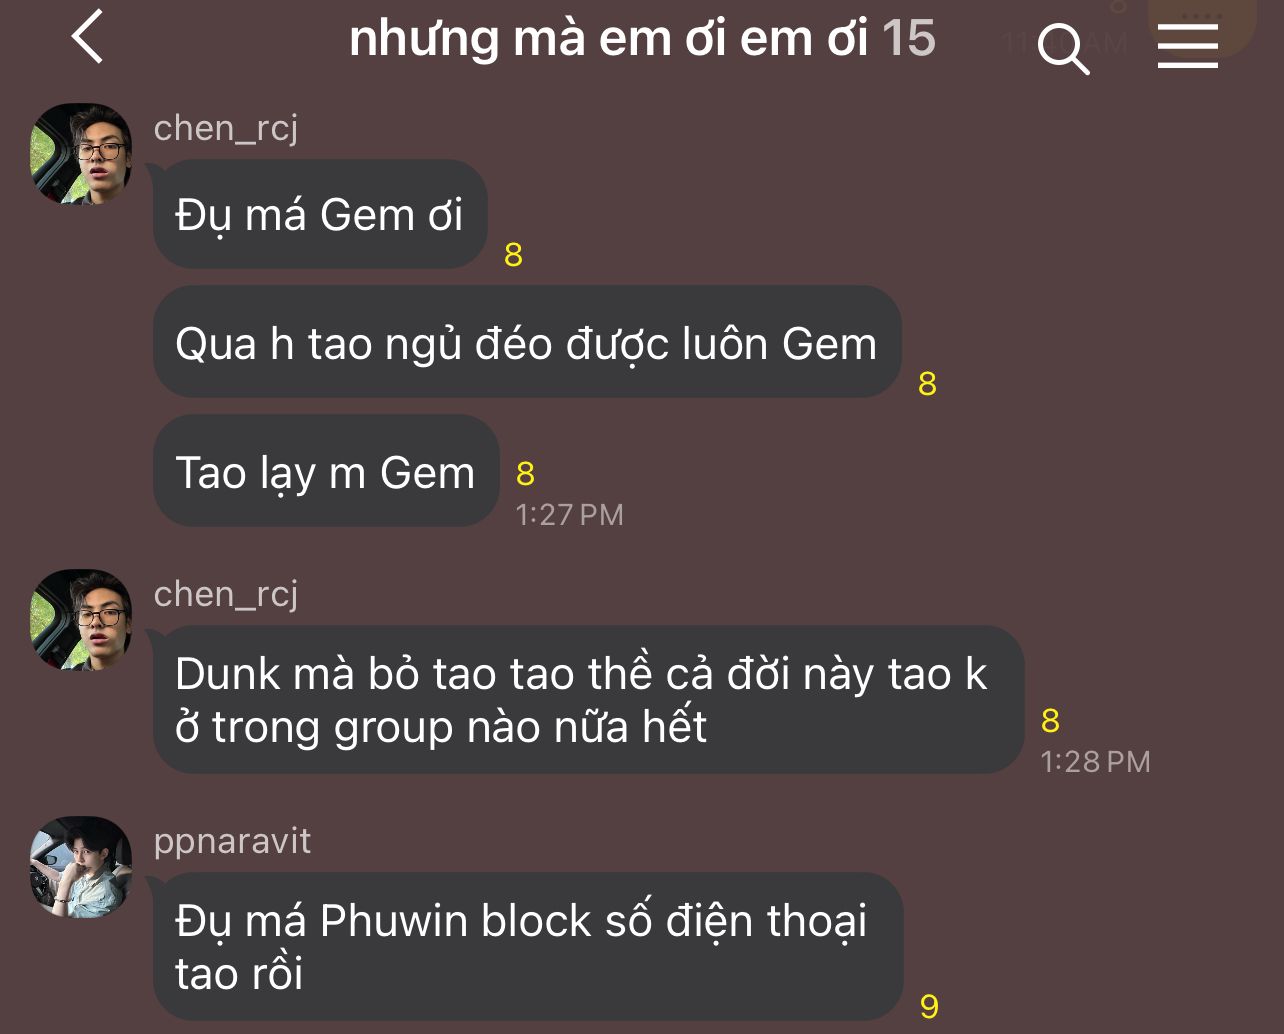Viewport: 1284px width, 1034px height.
Task: Tap the chat title 'nhưng mà em ơi em ơi'
Action: [610, 38]
